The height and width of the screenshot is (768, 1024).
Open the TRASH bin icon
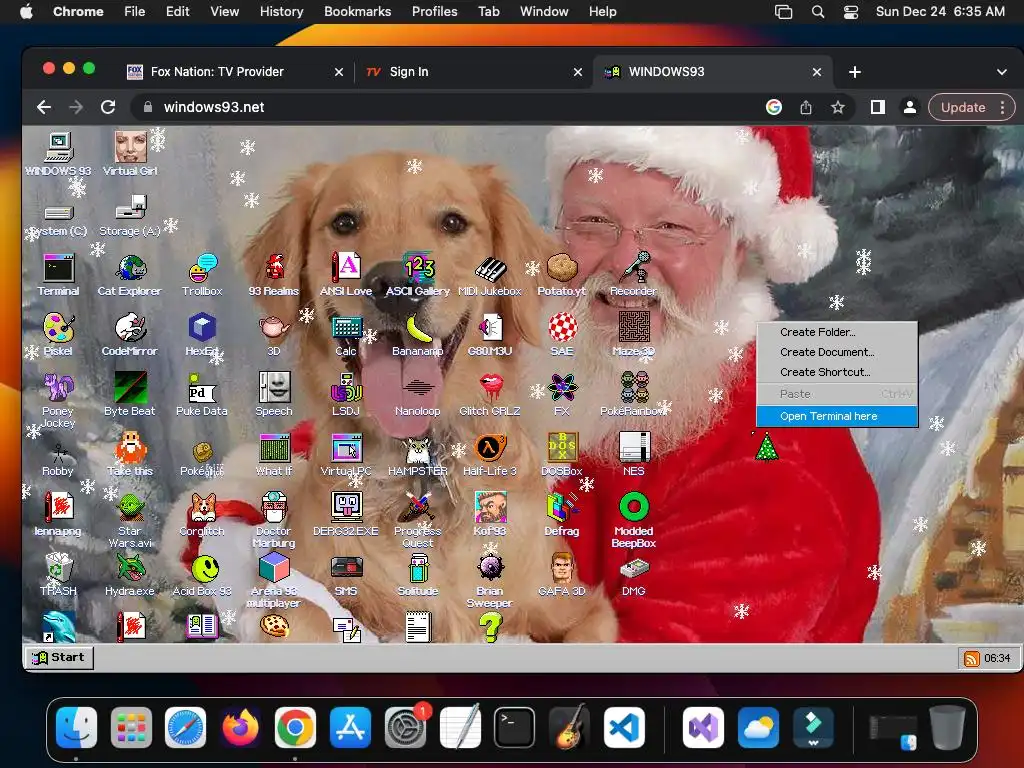(58, 575)
